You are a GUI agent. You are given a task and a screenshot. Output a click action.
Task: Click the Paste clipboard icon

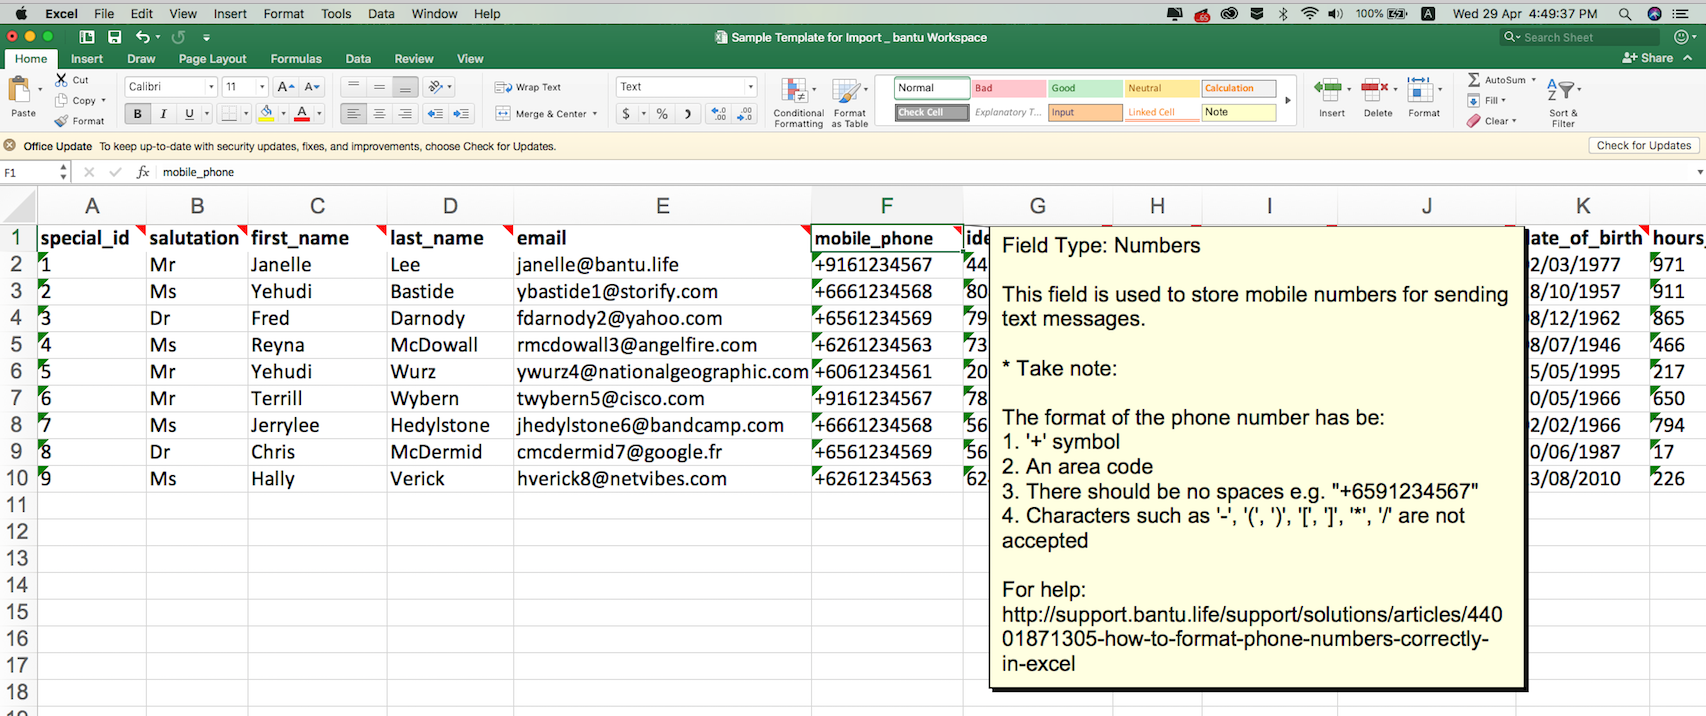pos(19,90)
